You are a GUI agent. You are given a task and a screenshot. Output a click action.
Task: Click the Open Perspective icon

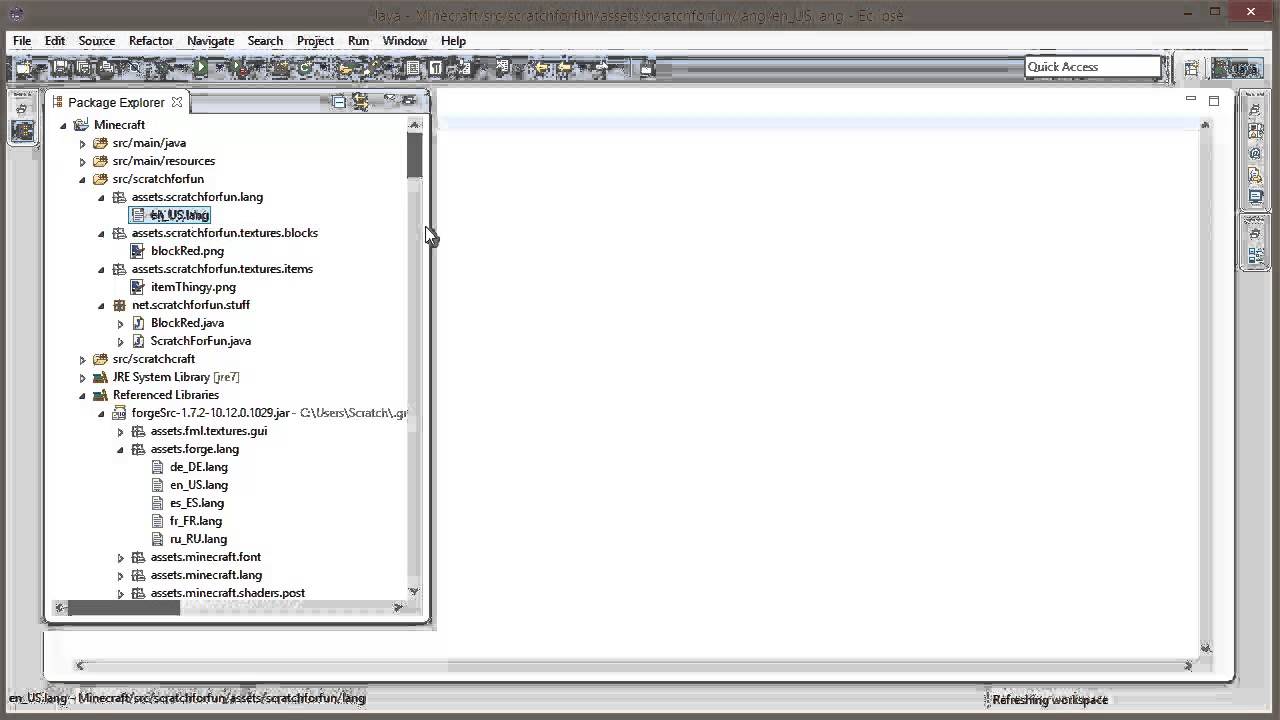pos(1192,68)
